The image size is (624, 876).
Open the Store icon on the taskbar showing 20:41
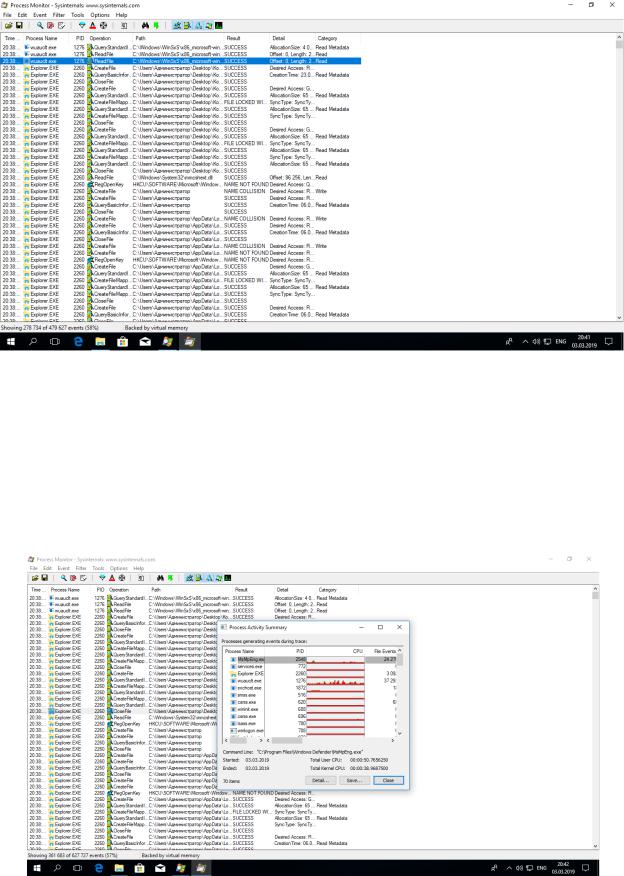[122, 341]
